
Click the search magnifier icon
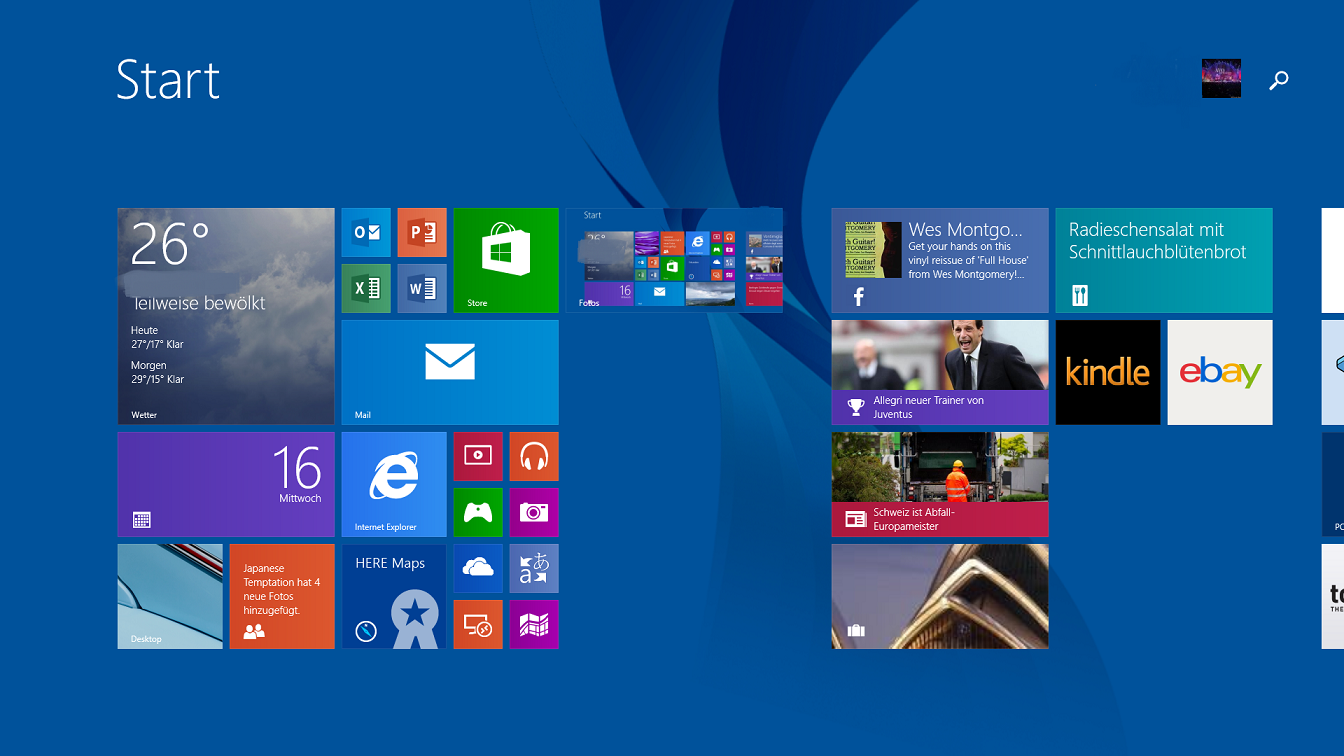tap(1279, 80)
